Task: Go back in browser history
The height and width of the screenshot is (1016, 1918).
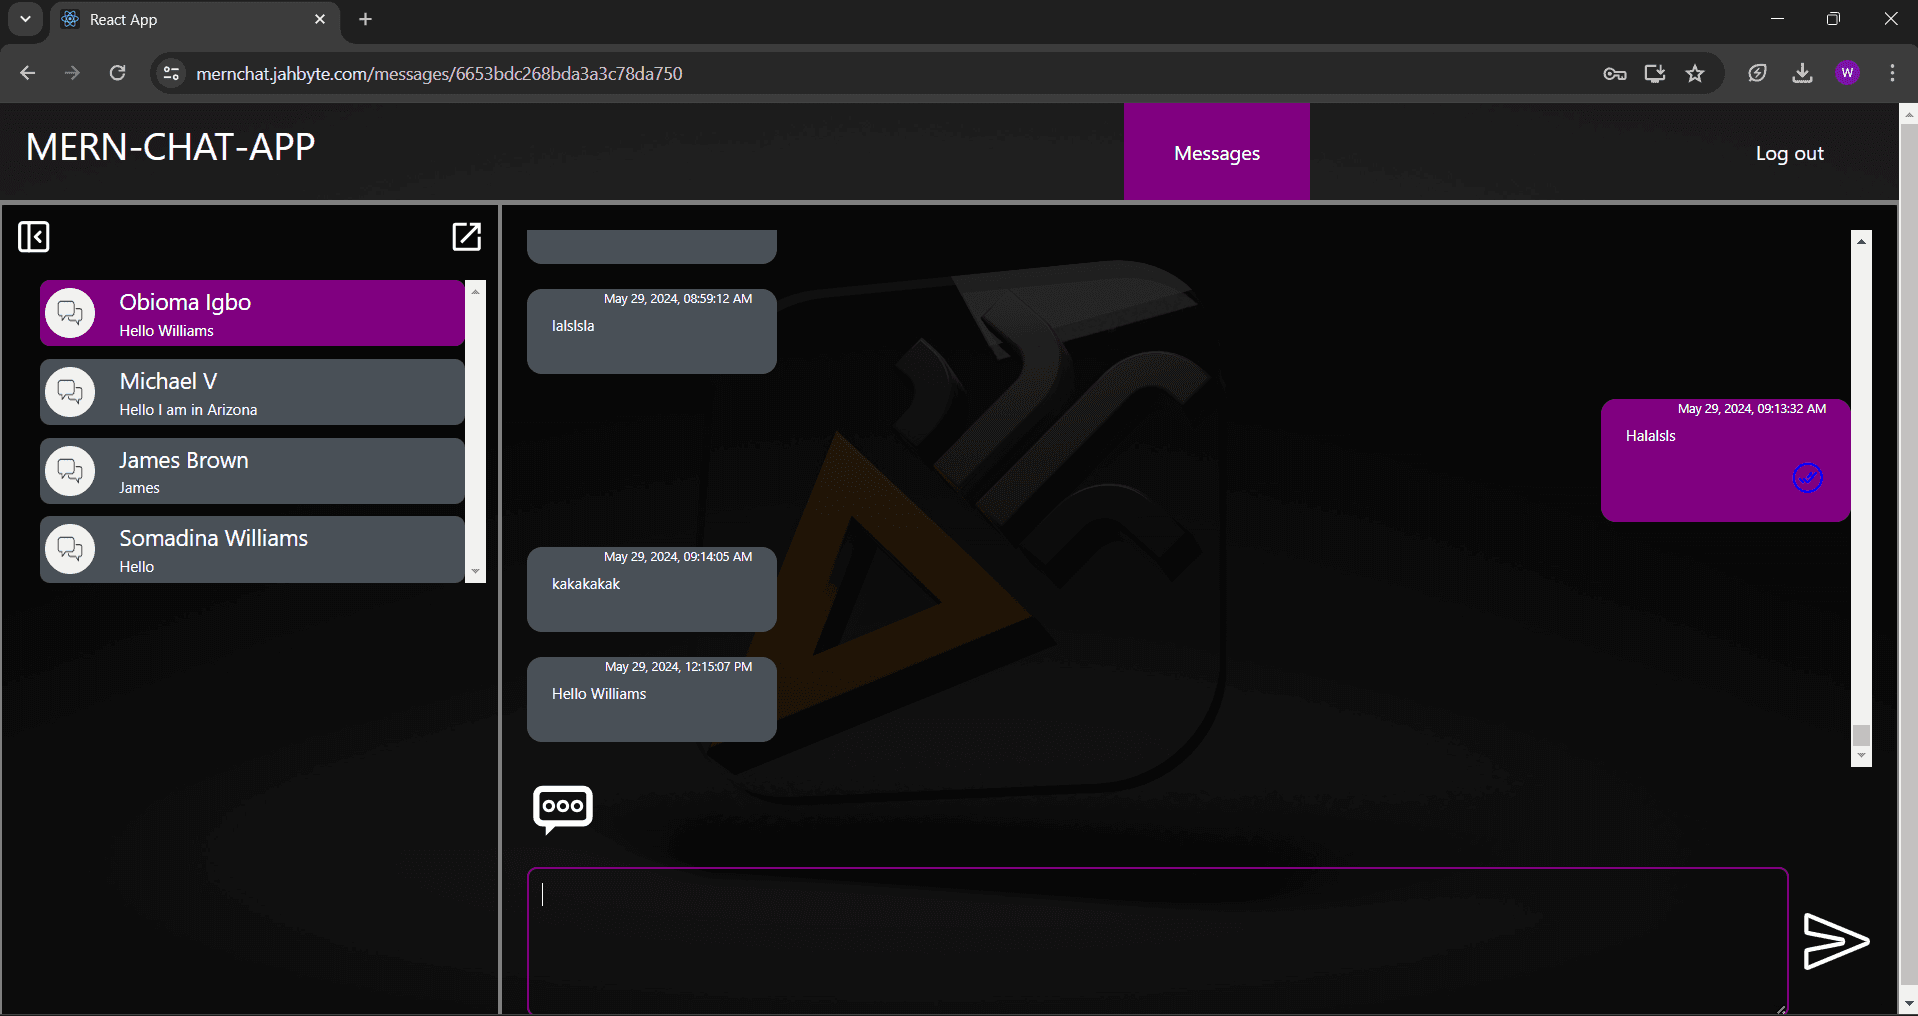Action: coord(28,73)
